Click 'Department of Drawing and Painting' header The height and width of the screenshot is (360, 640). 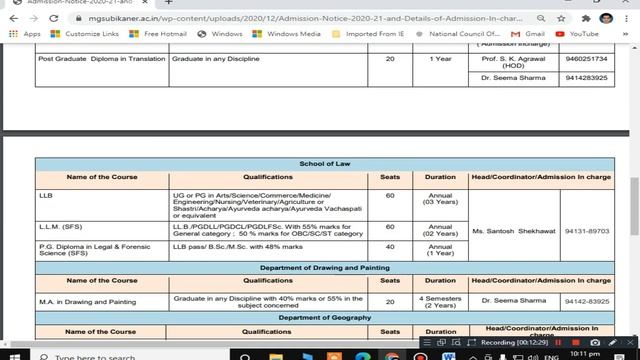(x=325, y=268)
